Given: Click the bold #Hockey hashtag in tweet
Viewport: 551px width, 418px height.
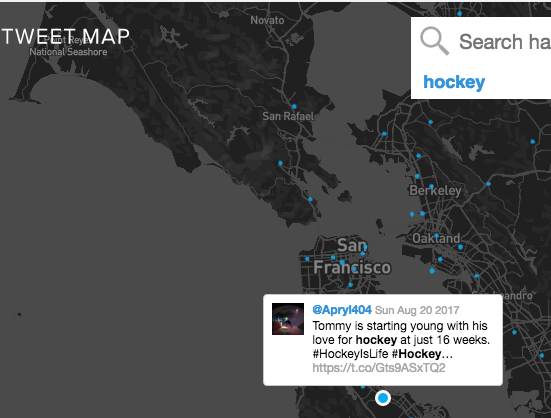Looking at the screenshot, I should [416, 354].
